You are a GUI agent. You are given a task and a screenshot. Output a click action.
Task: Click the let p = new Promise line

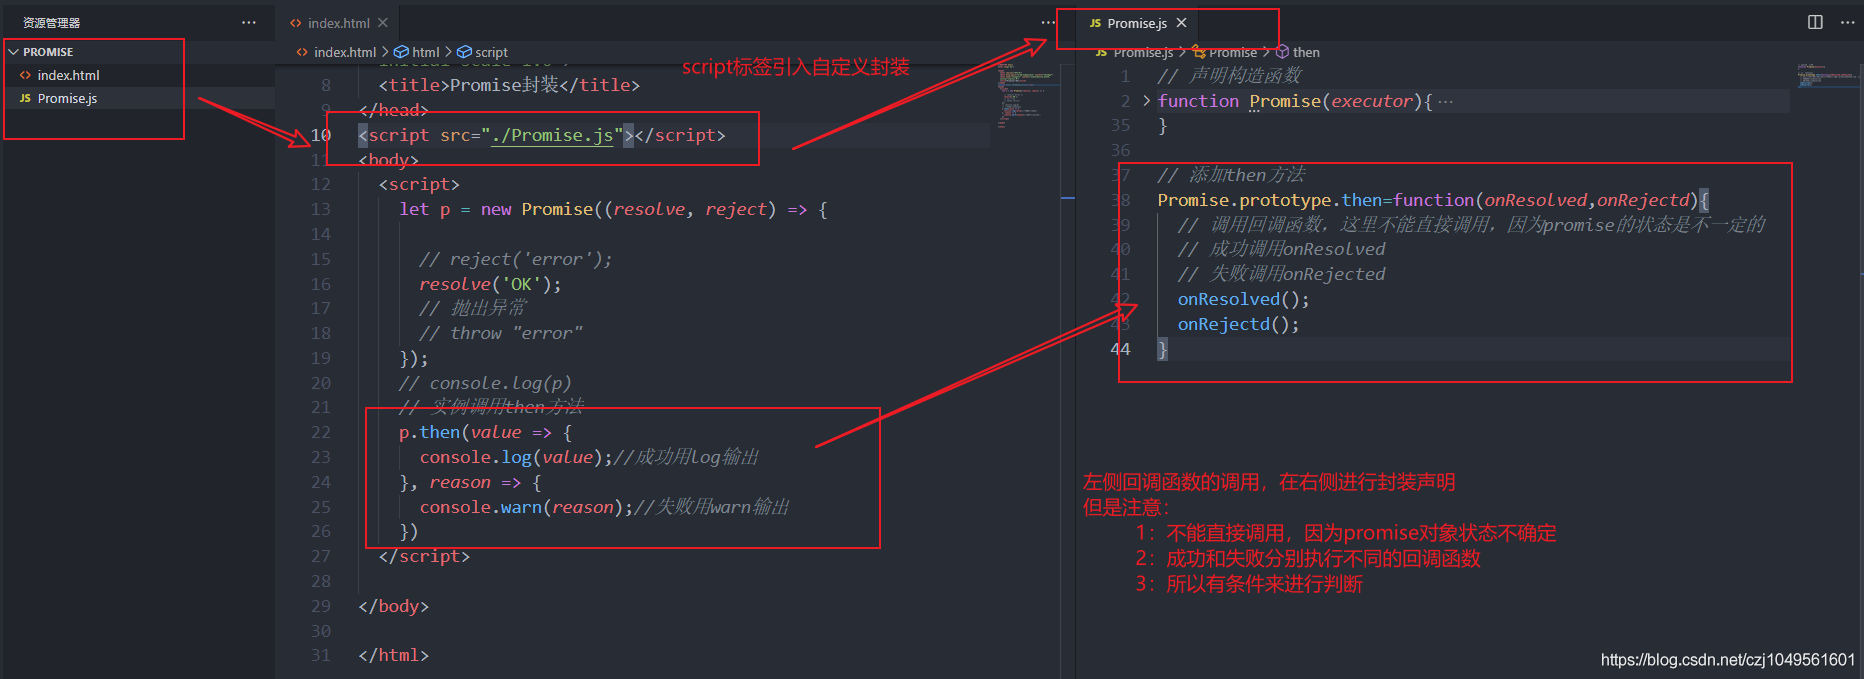613,209
